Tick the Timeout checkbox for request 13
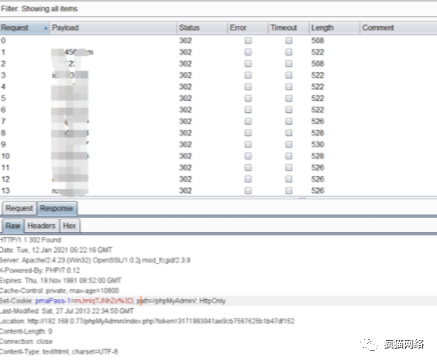This screenshot has height=363, width=437. coord(289,191)
